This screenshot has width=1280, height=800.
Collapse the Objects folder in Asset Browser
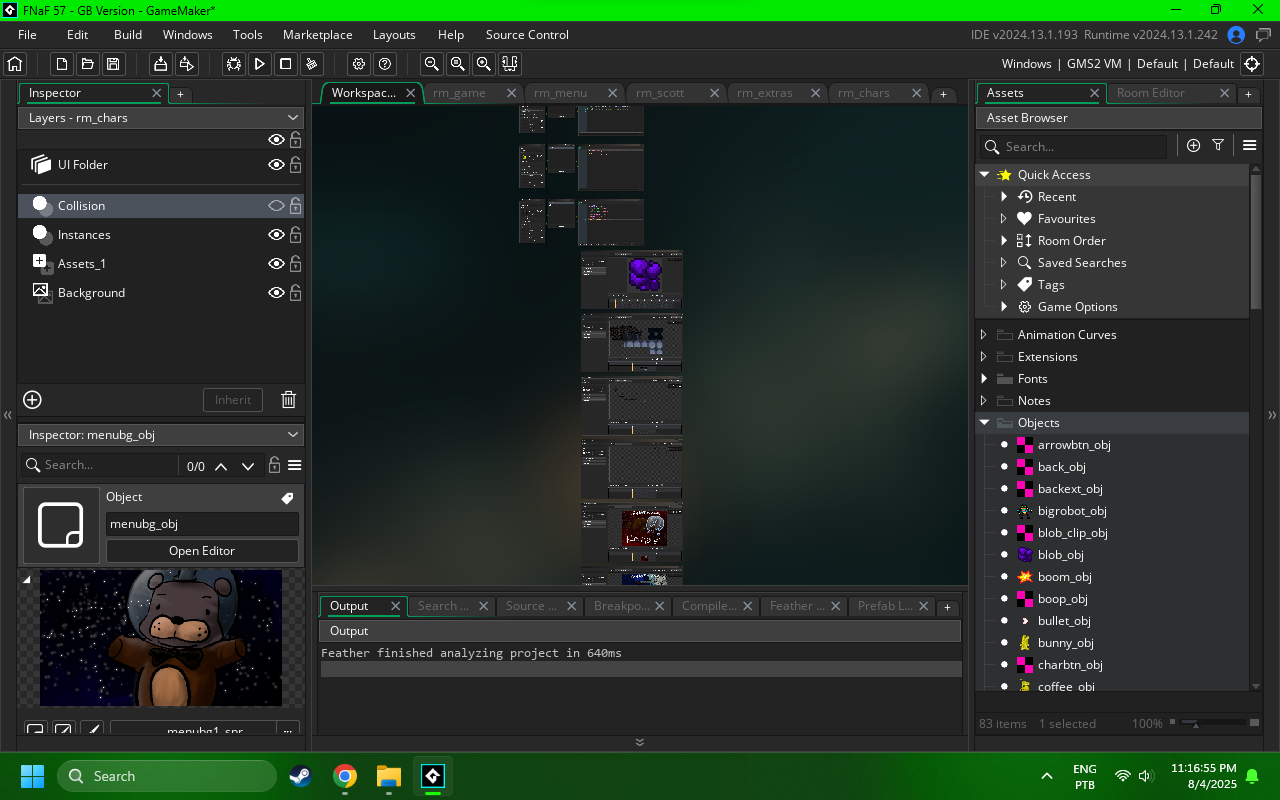(984, 422)
